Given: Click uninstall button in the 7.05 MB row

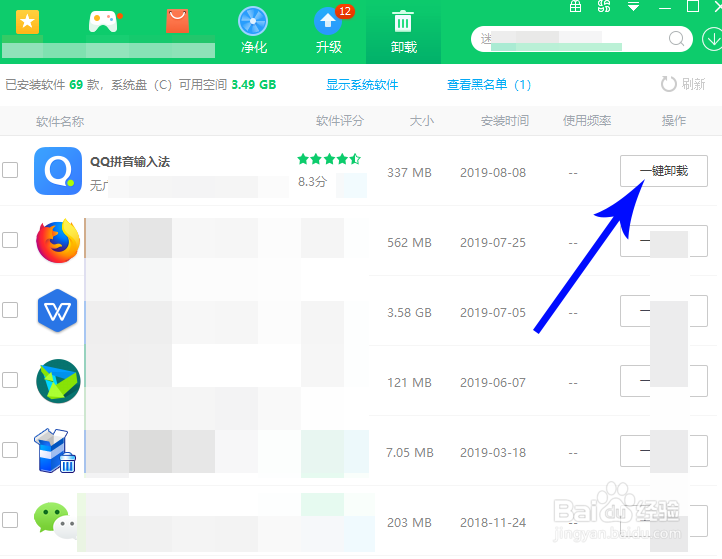Looking at the screenshot, I should 664,451.
